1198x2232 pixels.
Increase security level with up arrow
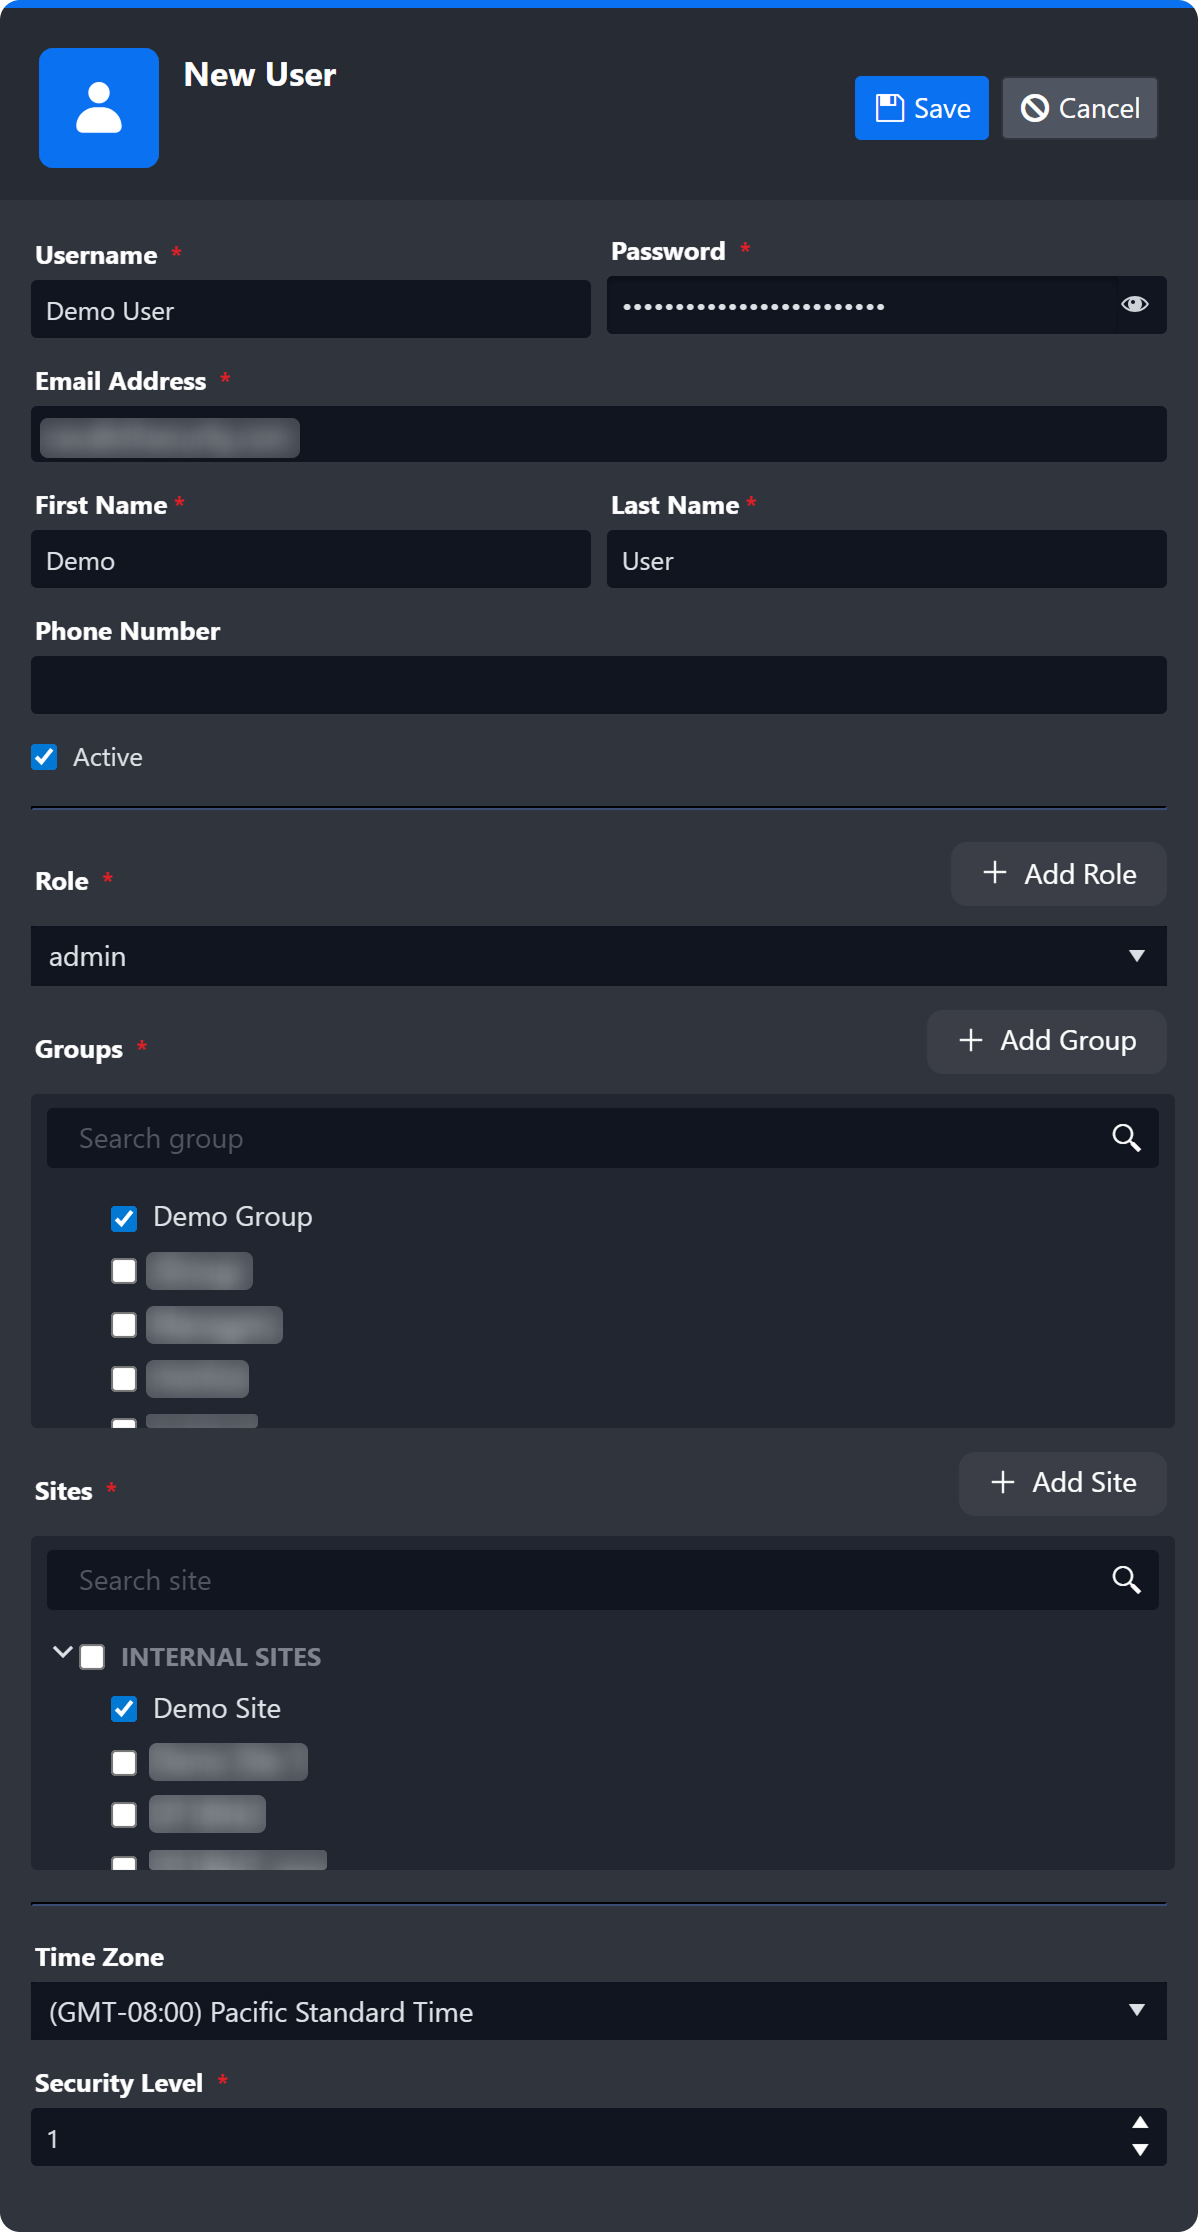tap(1139, 2122)
